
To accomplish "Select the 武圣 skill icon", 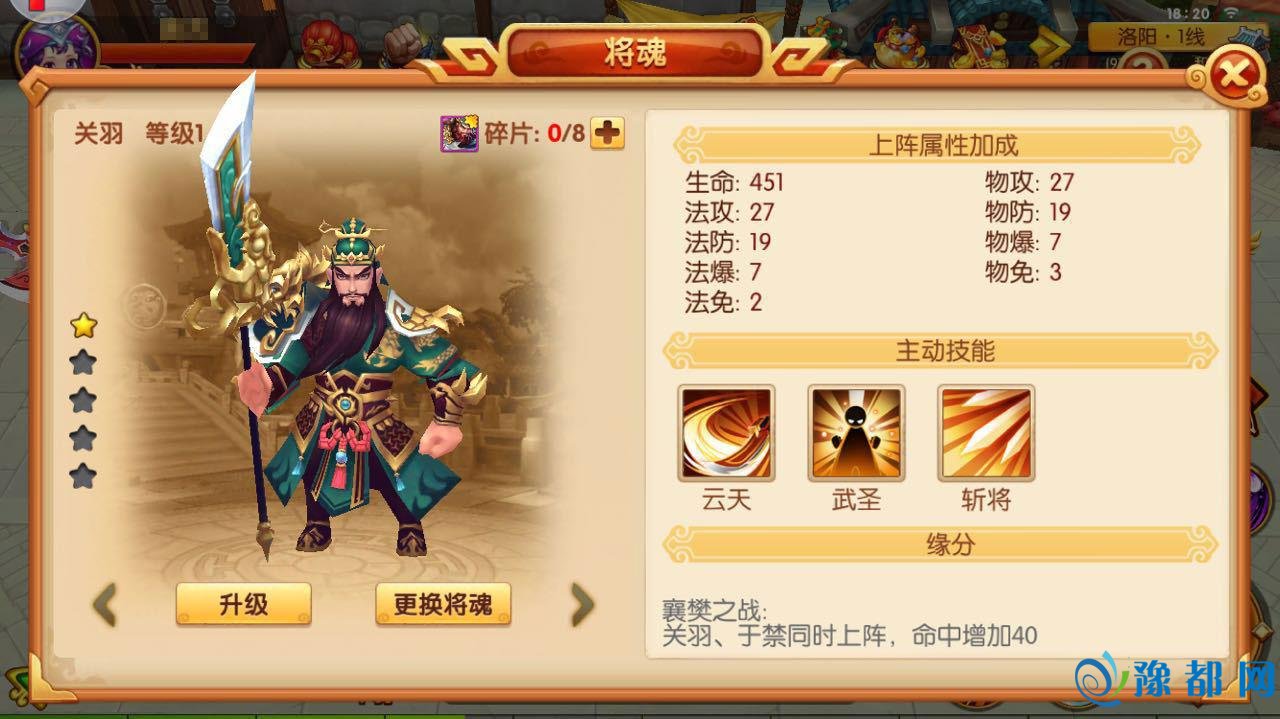I will [856, 433].
